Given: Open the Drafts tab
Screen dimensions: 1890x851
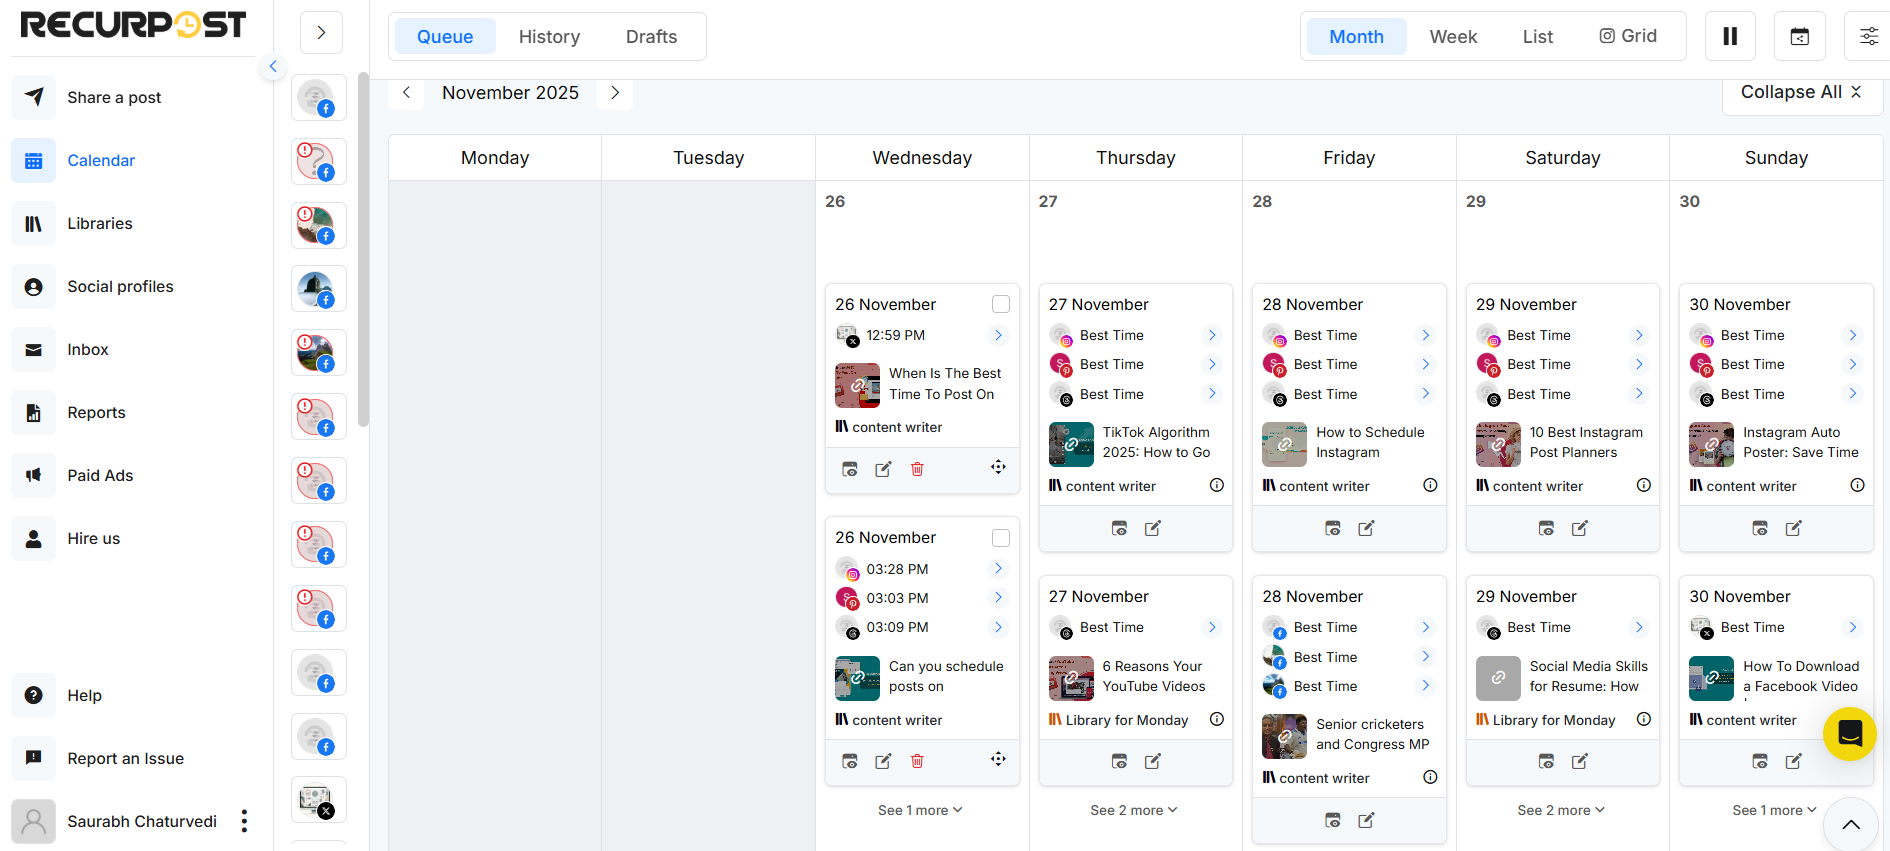Looking at the screenshot, I should pyautogui.click(x=651, y=37).
